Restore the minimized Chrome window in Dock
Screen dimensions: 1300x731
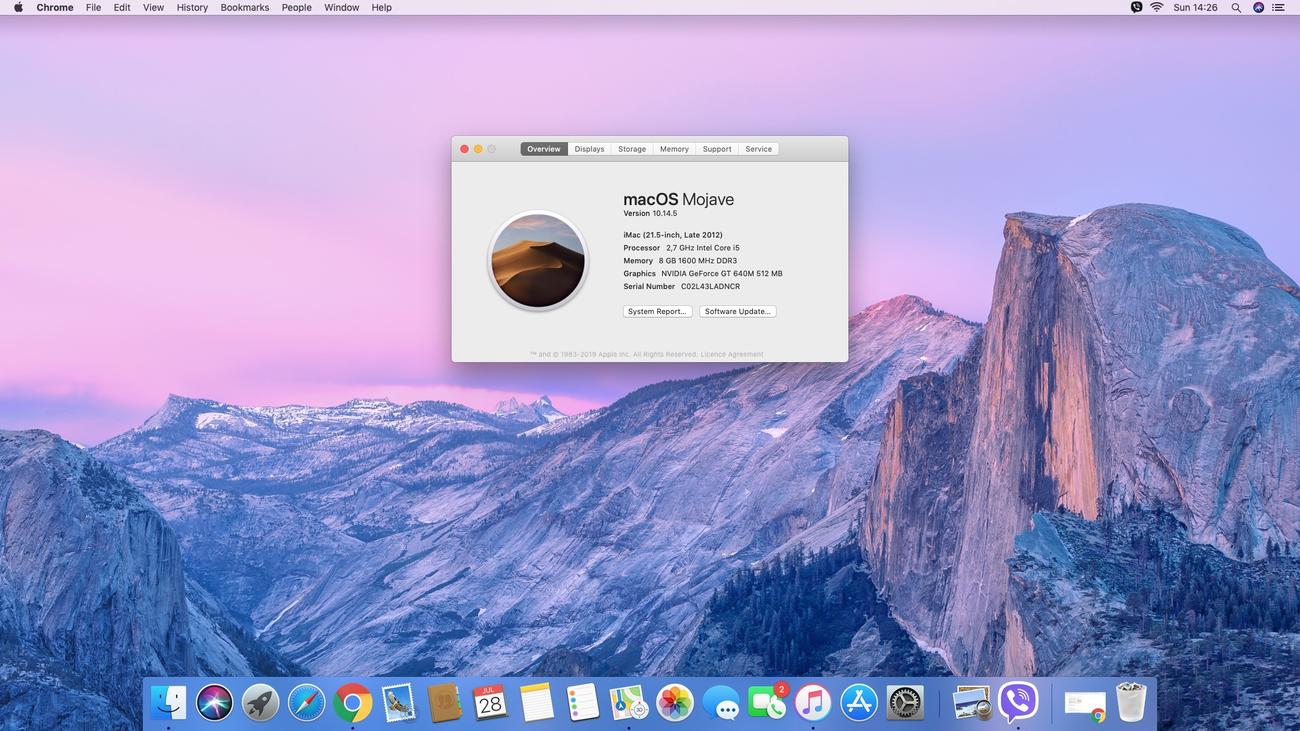point(1085,705)
